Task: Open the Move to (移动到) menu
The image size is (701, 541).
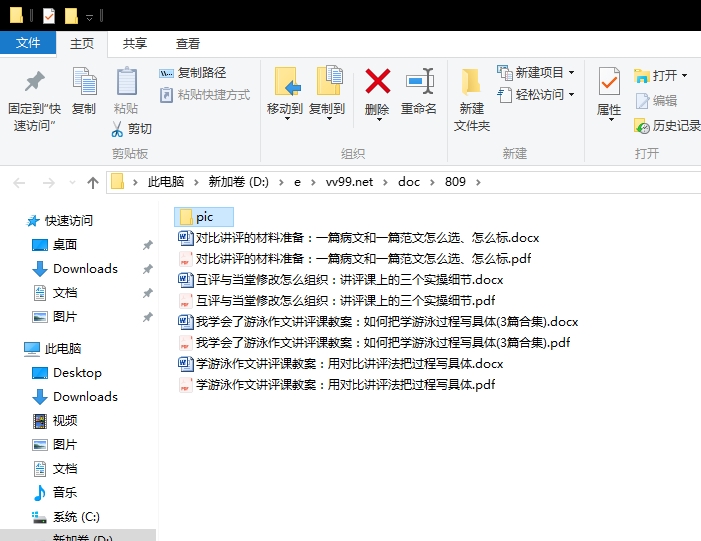Action: pyautogui.click(x=285, y=94)
